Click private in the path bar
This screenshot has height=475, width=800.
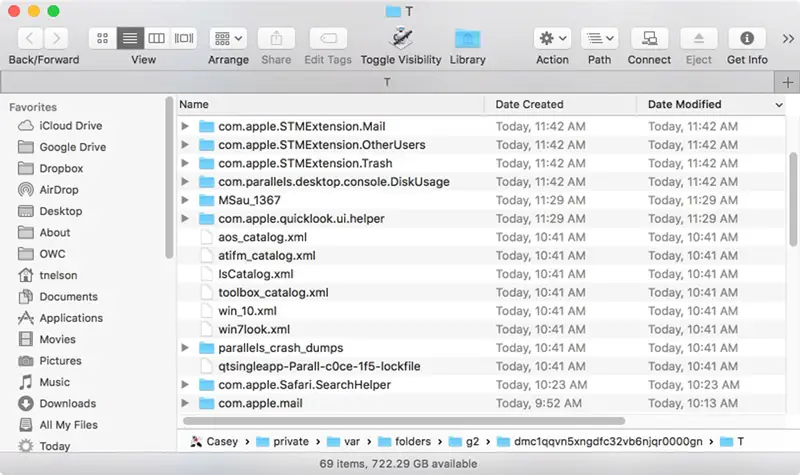(x=283, y=442)
